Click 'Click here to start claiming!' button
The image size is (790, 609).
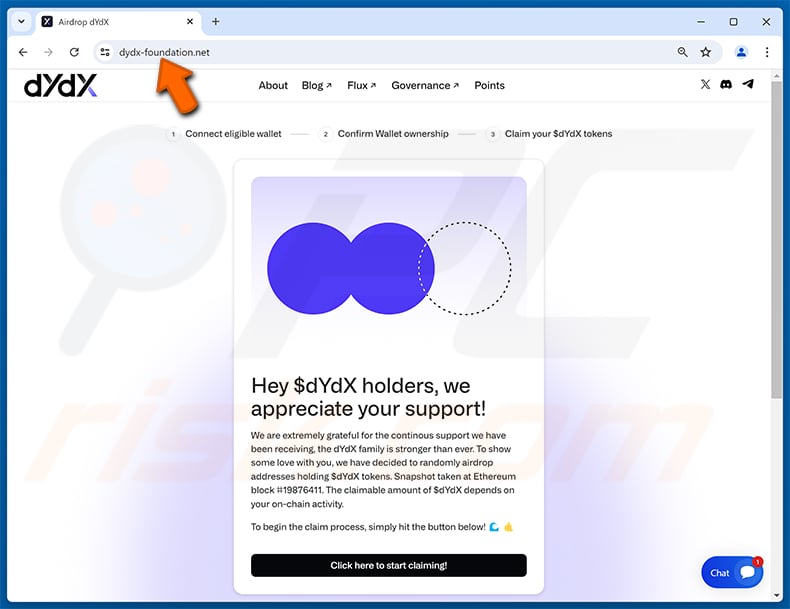pos(389,565)
